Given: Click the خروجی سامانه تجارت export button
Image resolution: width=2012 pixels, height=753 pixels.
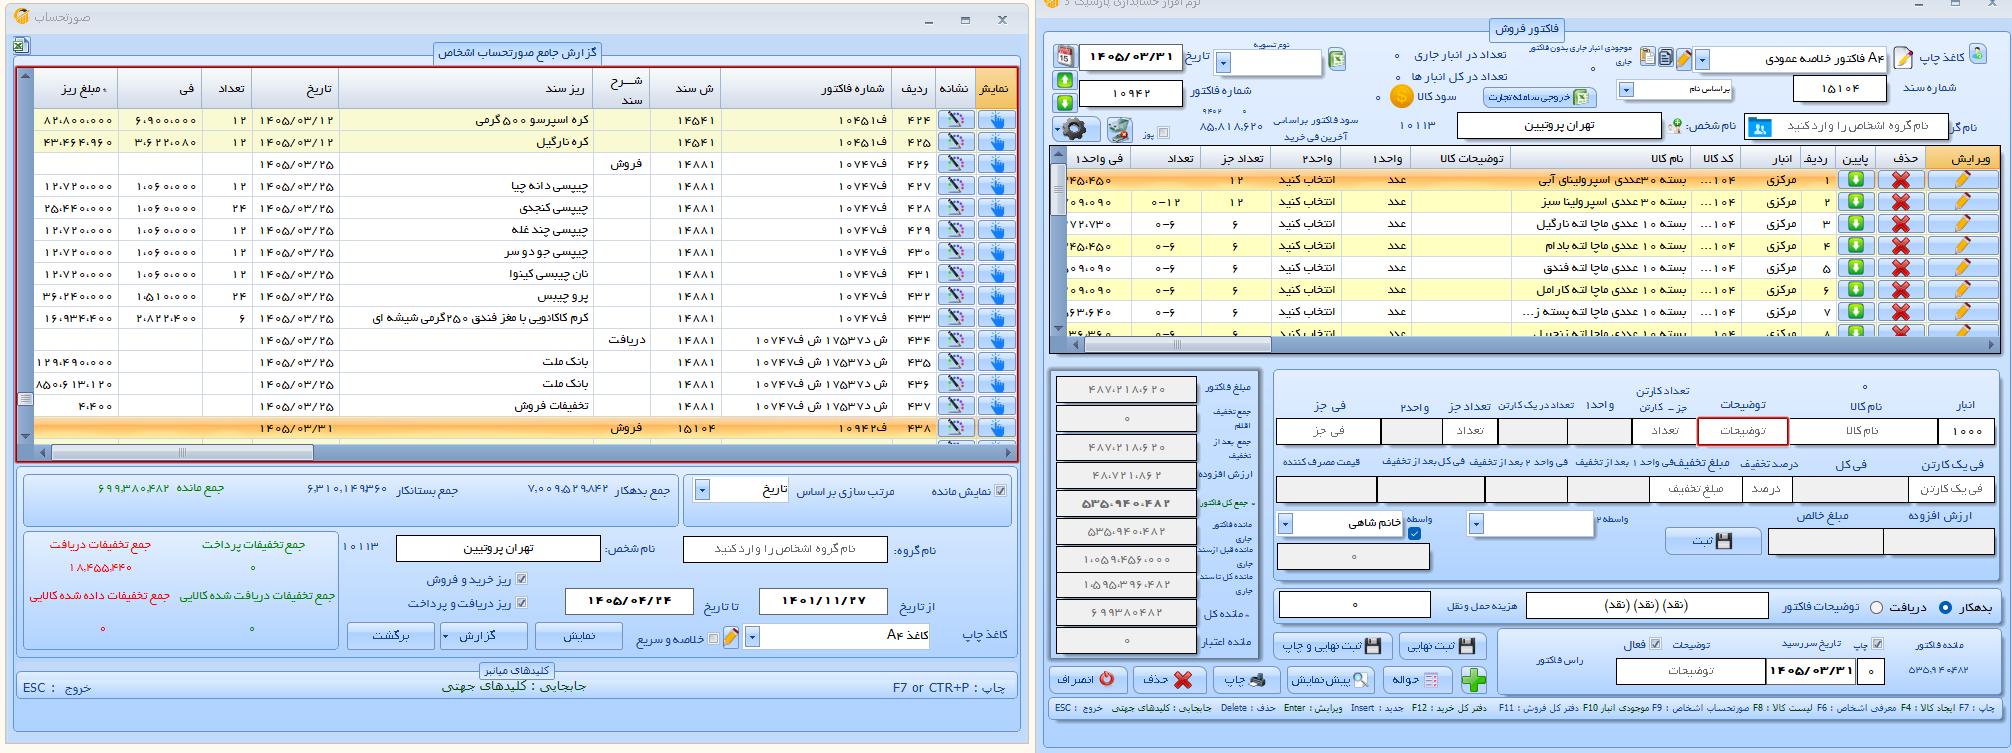Looking at the screenshot, I should pos(1540,97).
